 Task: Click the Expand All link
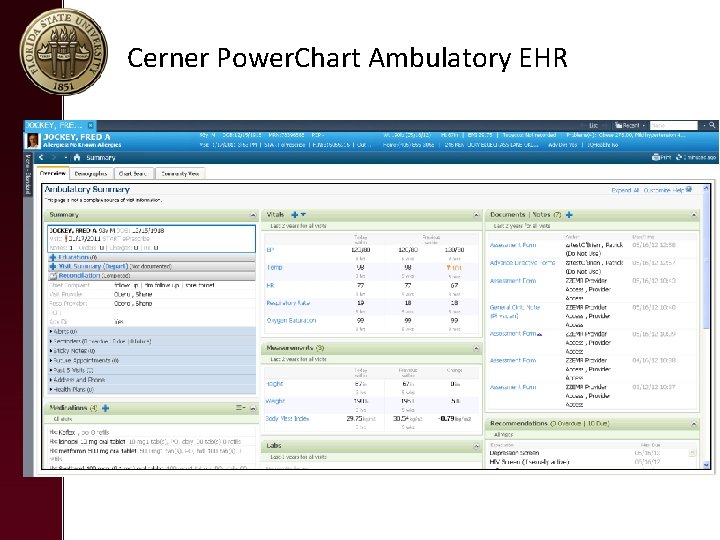click(x=625, y=190)
